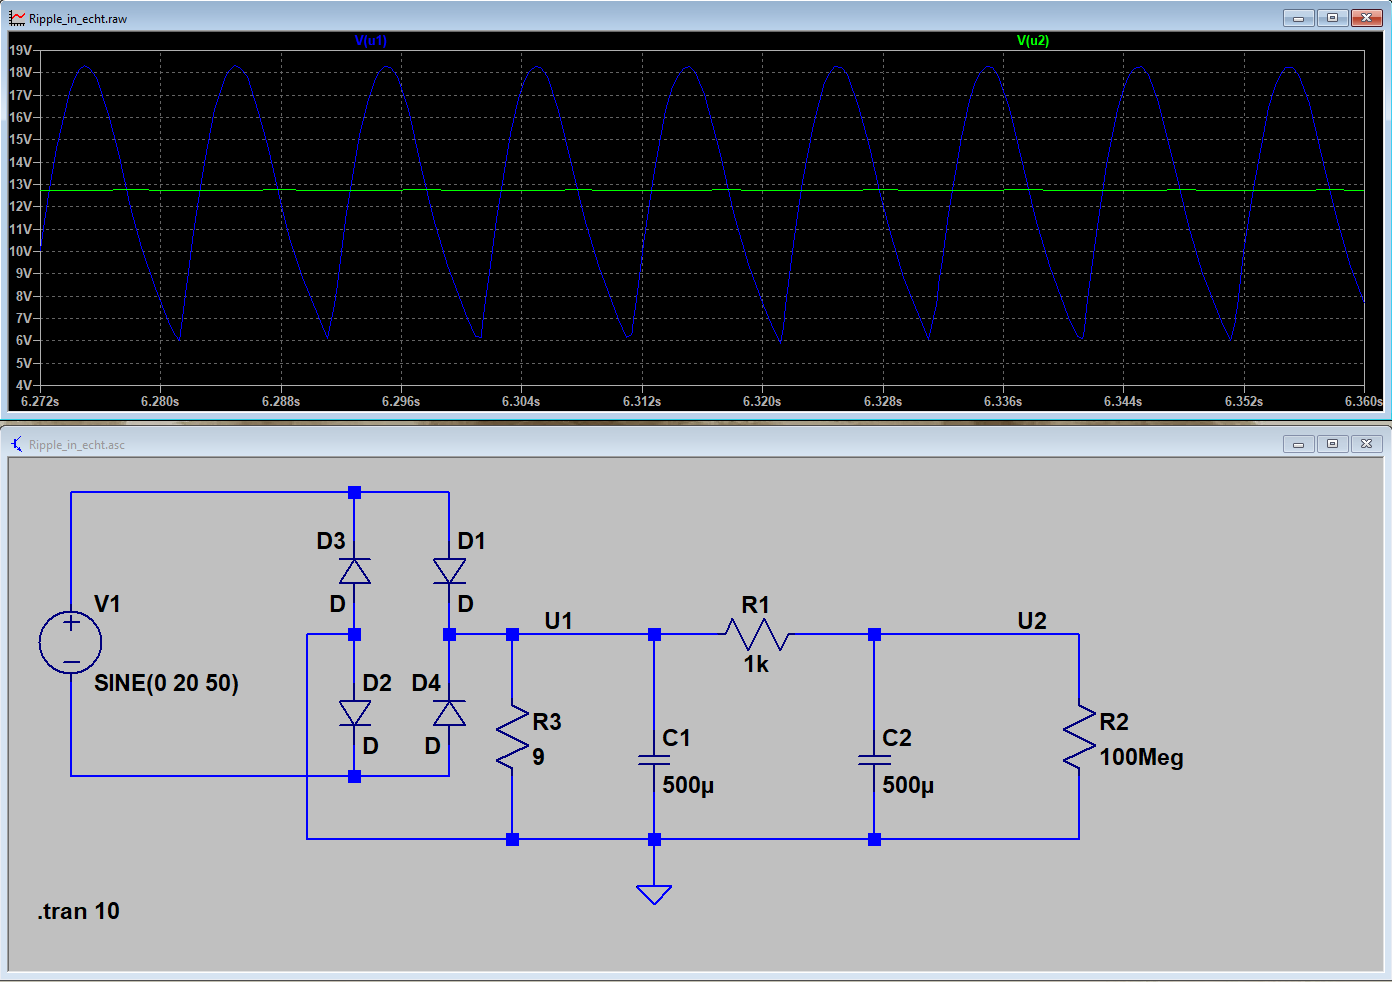1392x982 pixels.
Task: Select diode D1 symbol in the bridge
Action: coord(449,571)
